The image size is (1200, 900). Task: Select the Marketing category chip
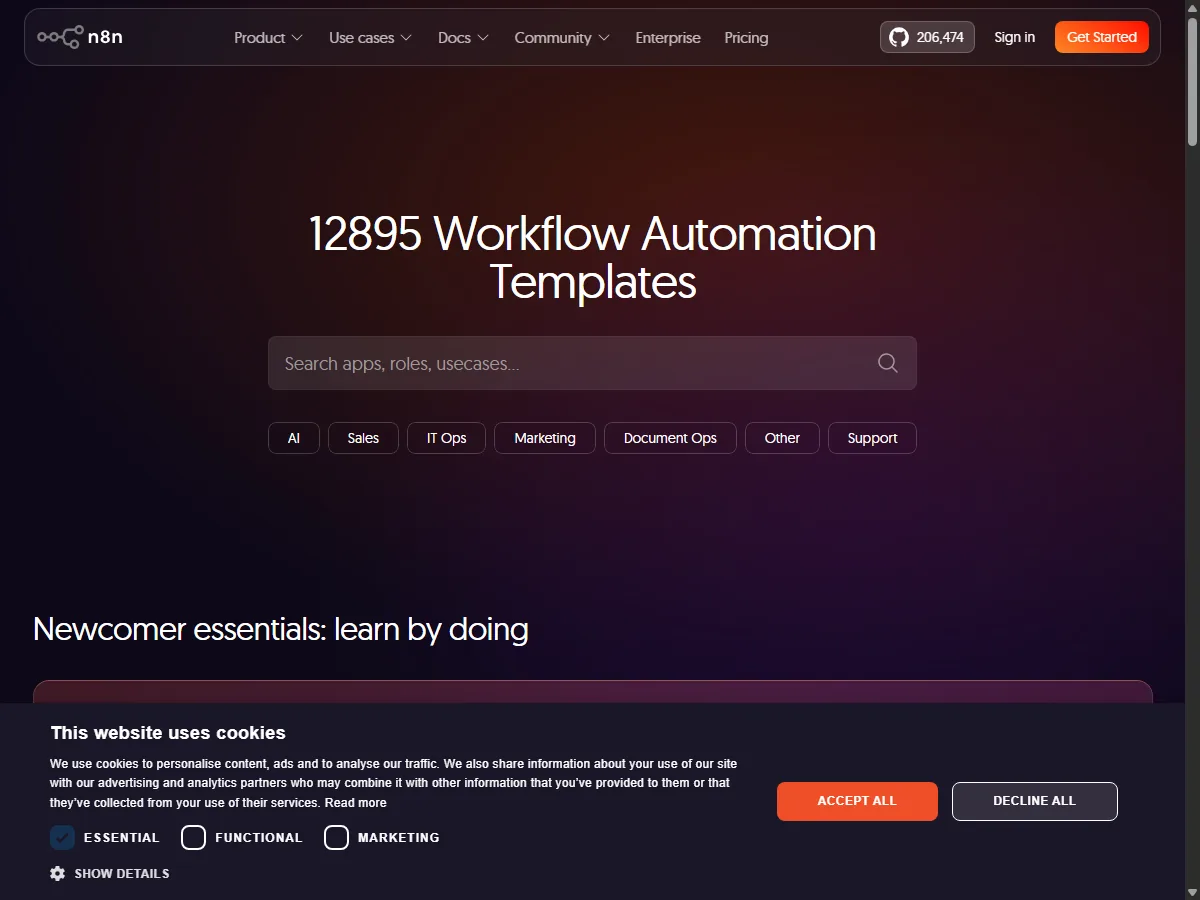545,438
